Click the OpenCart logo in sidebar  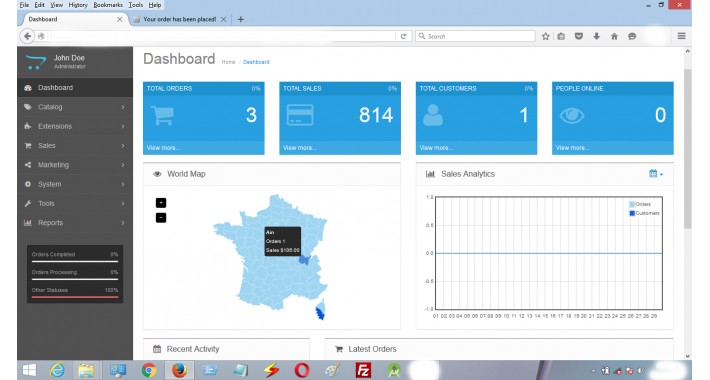(x=36, y=62)
